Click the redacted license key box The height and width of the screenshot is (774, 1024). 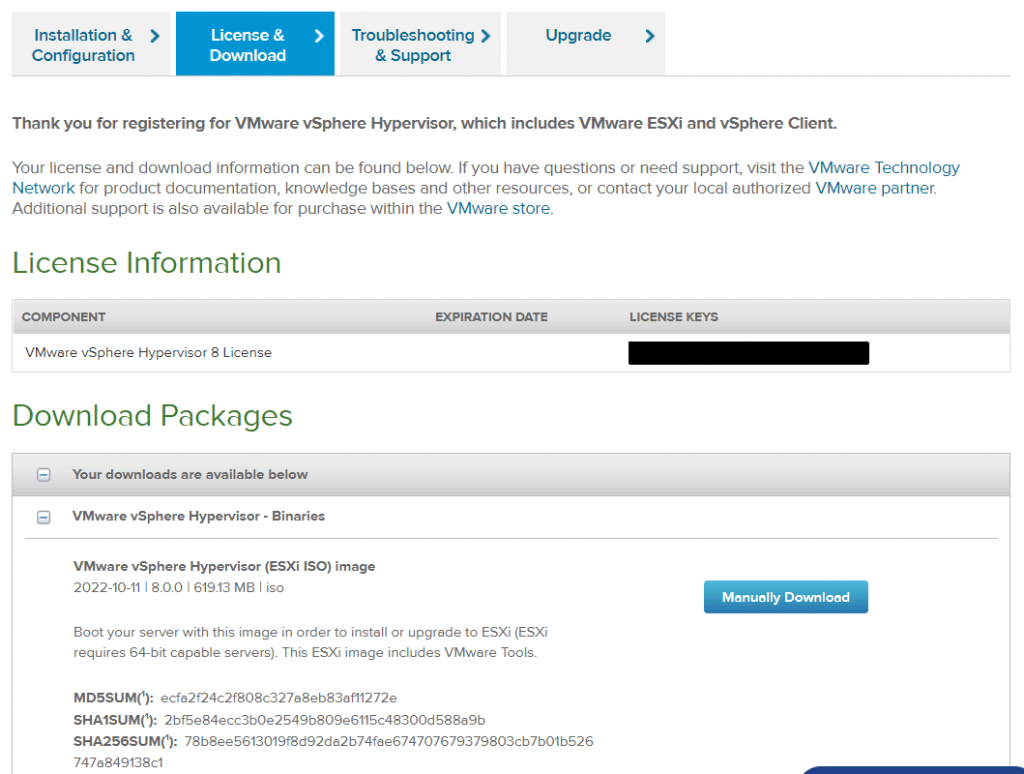click(x=748, y=352)
